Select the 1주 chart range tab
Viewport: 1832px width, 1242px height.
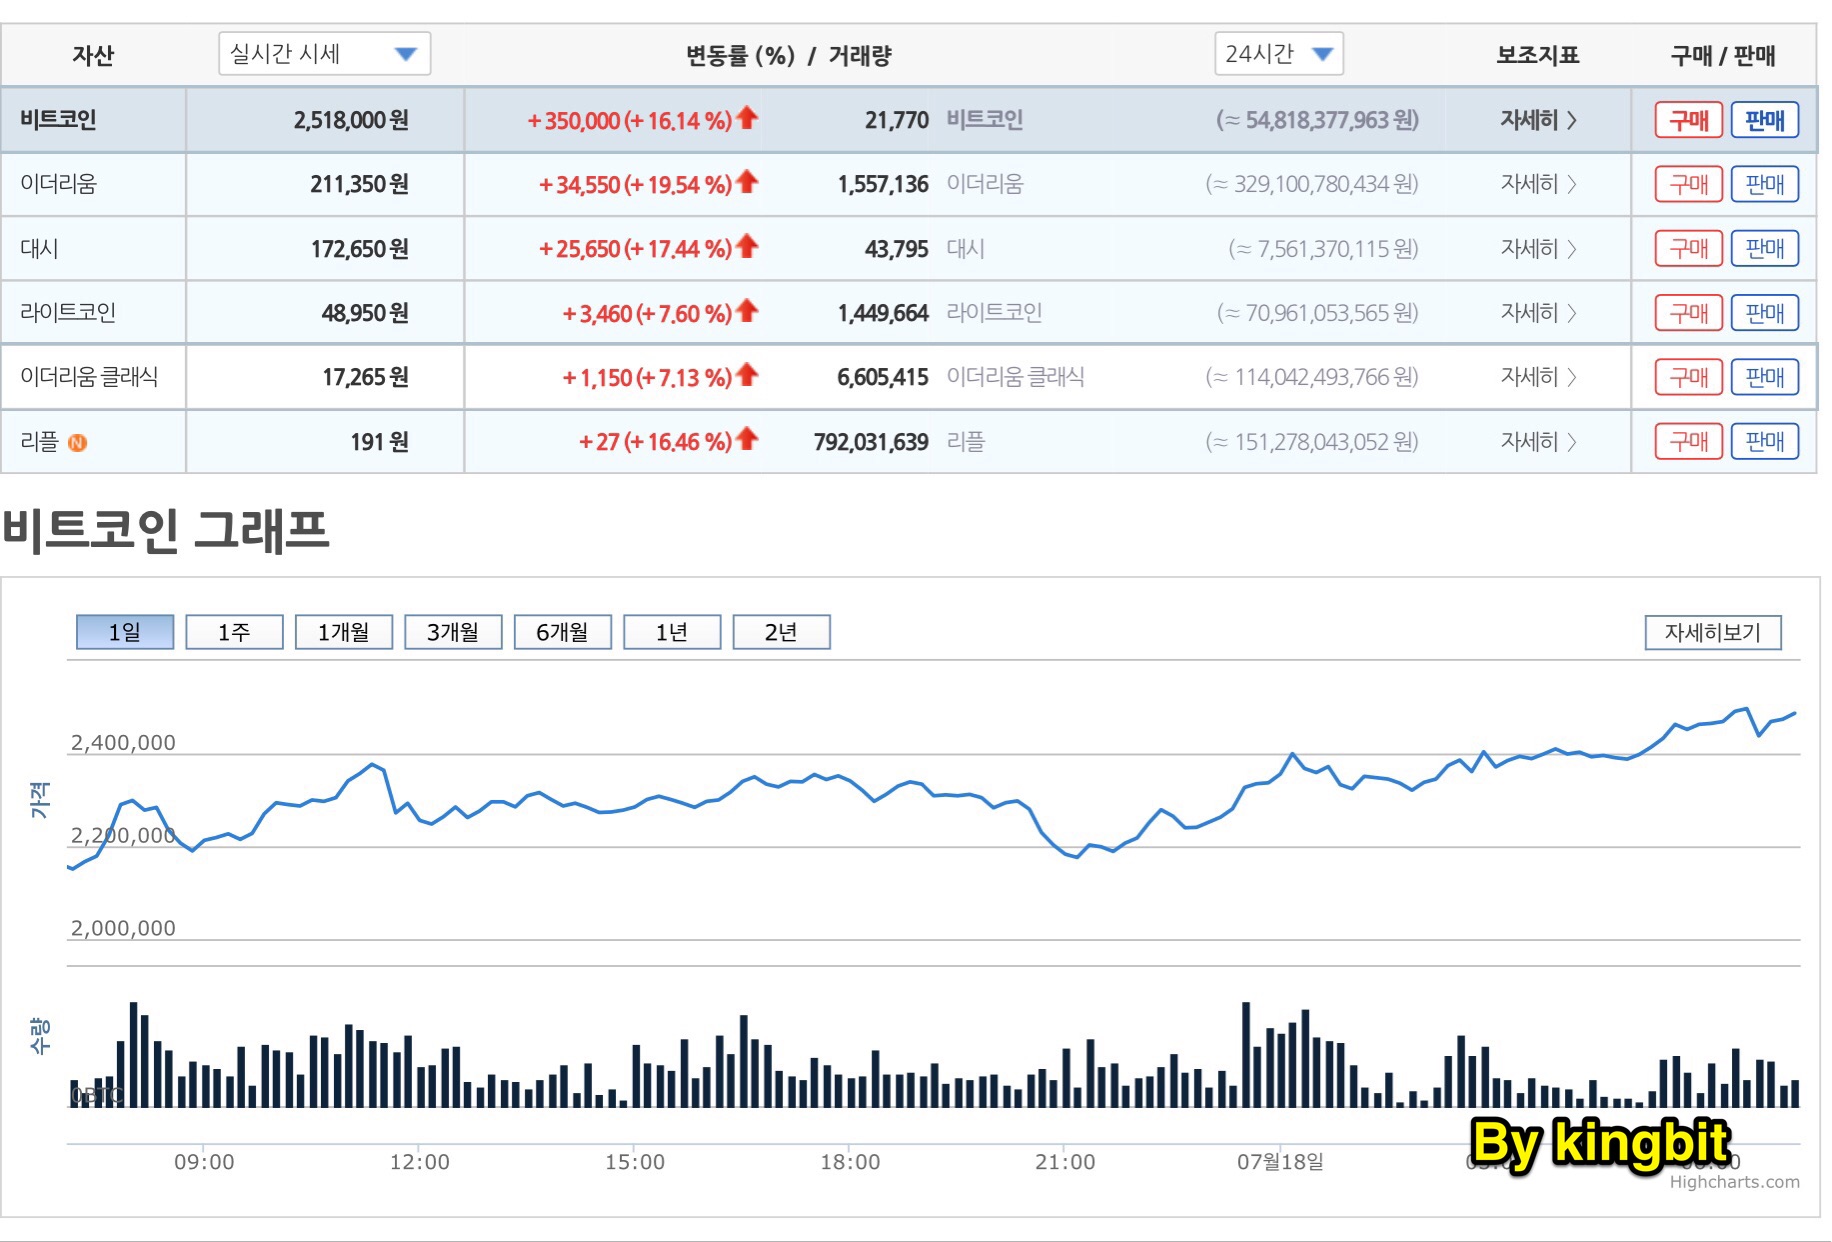coord(234,632)
